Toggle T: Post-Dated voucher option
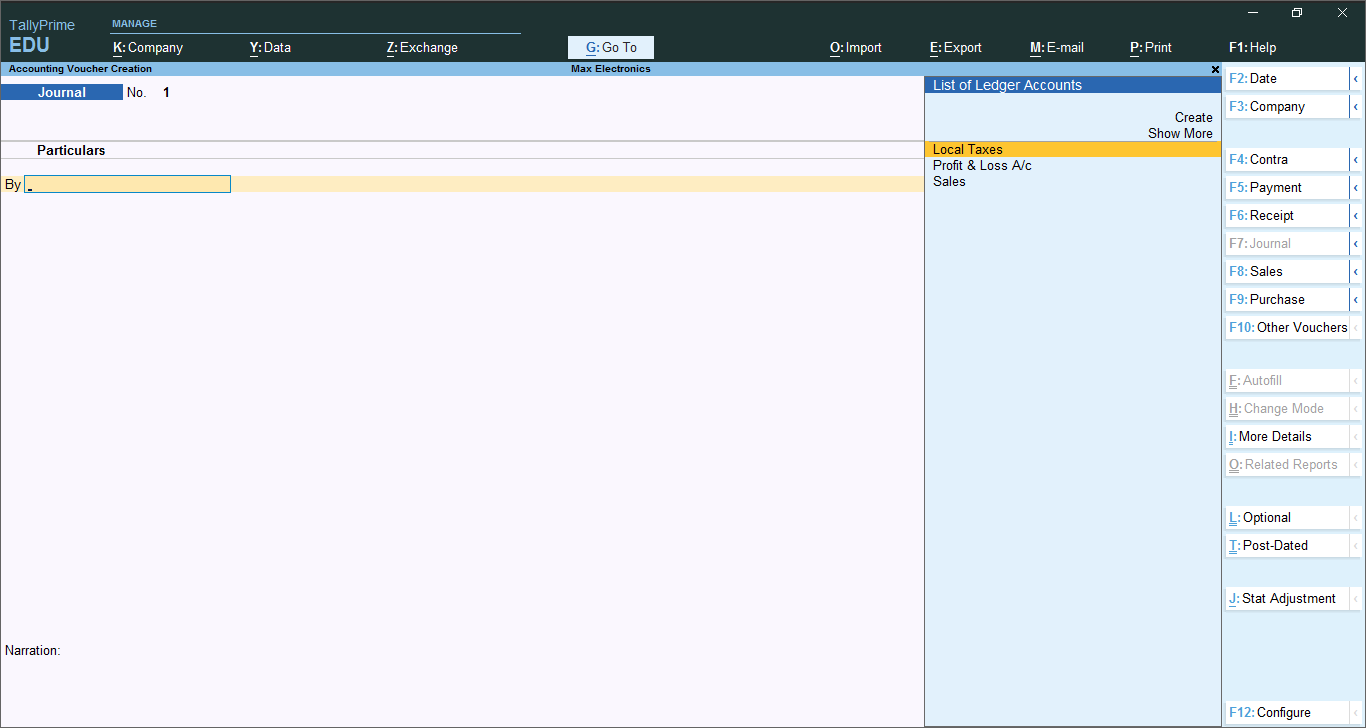 [1287, 545]
